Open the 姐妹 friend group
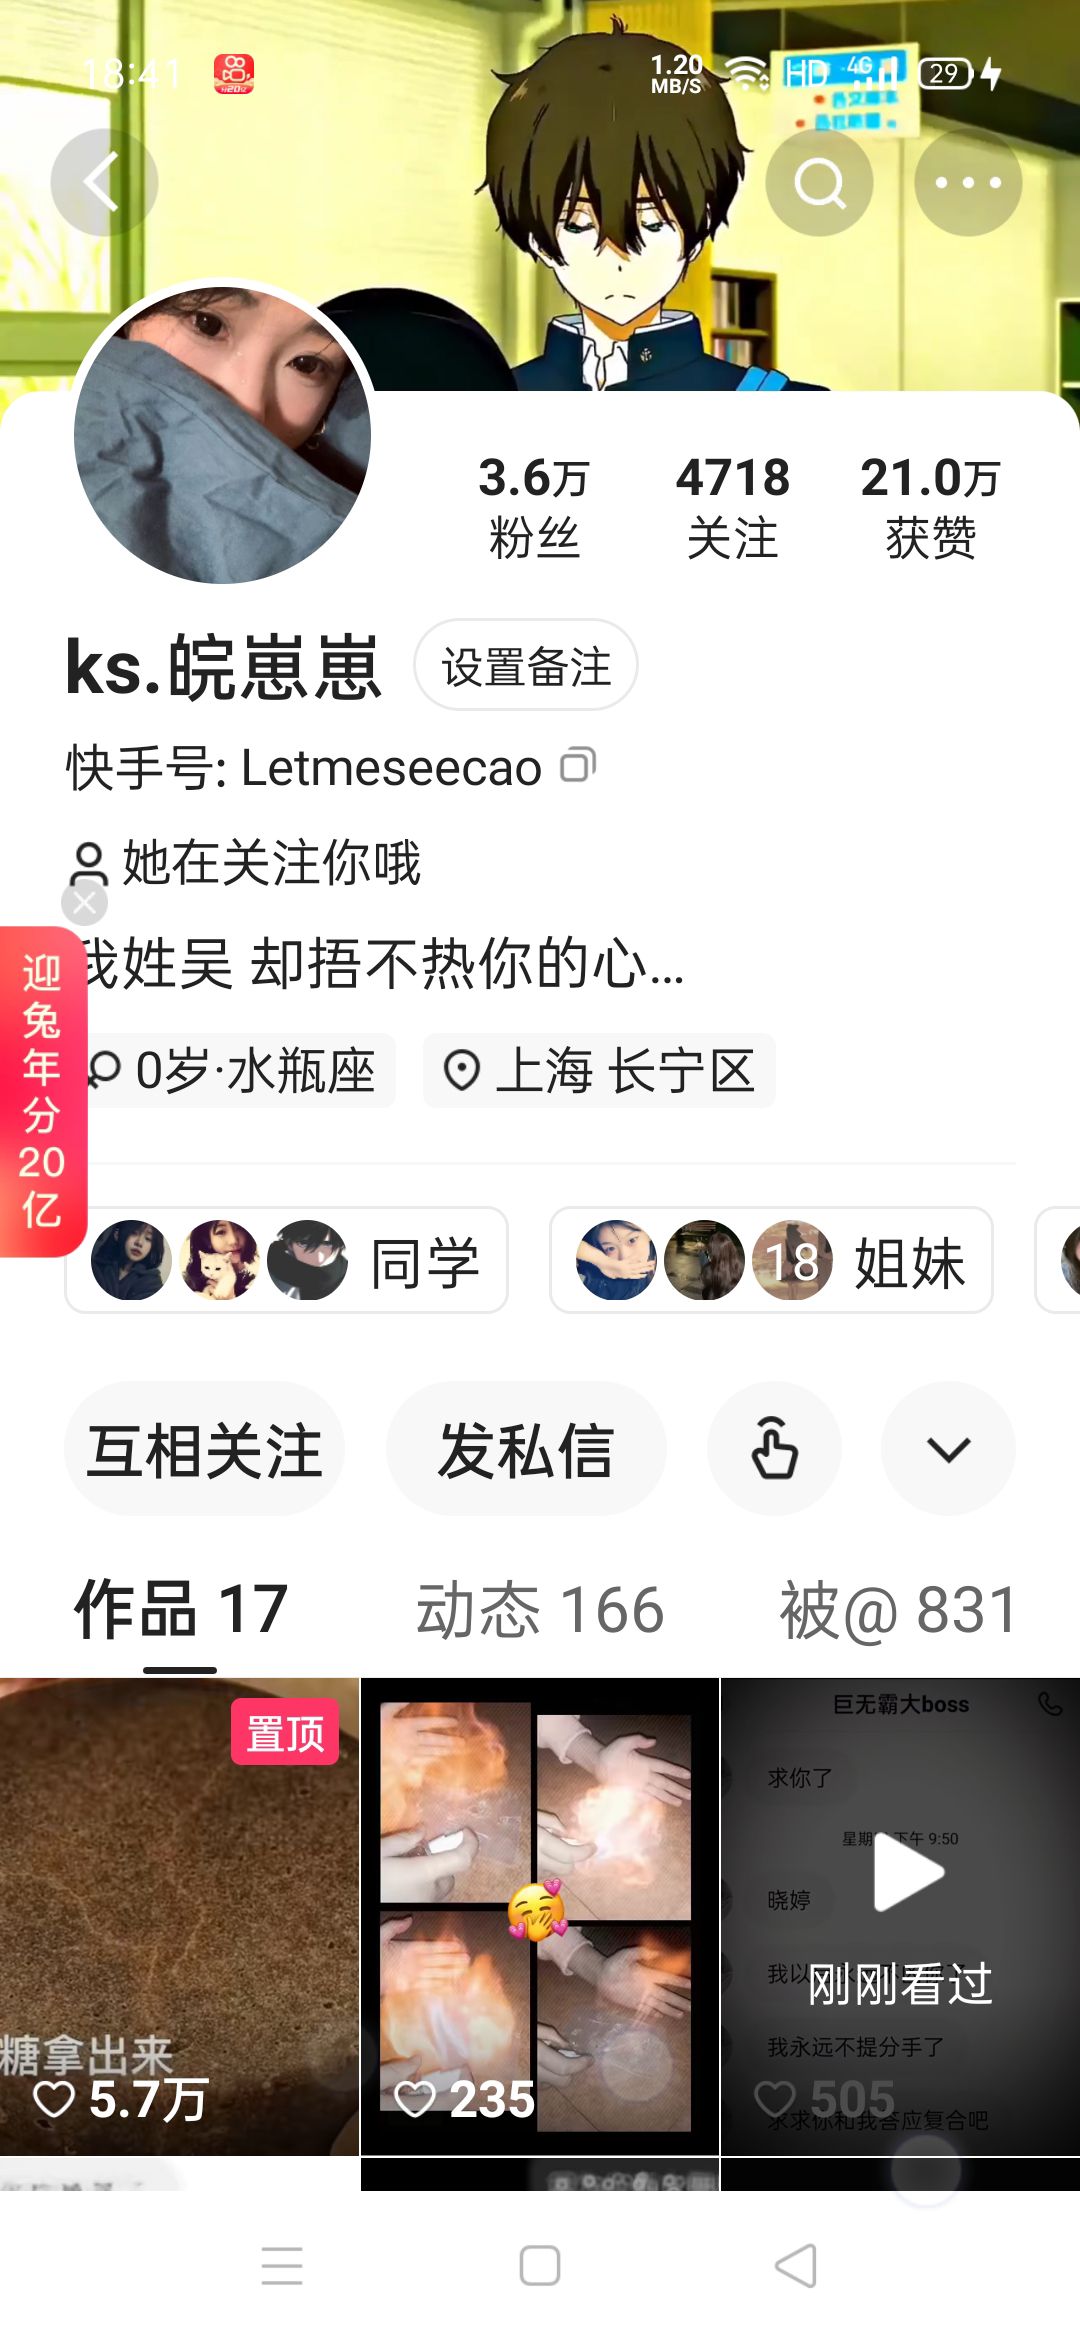The width and height of the screenshot is (1080, 2340). pyautogui.click(x=771, y=1260)
